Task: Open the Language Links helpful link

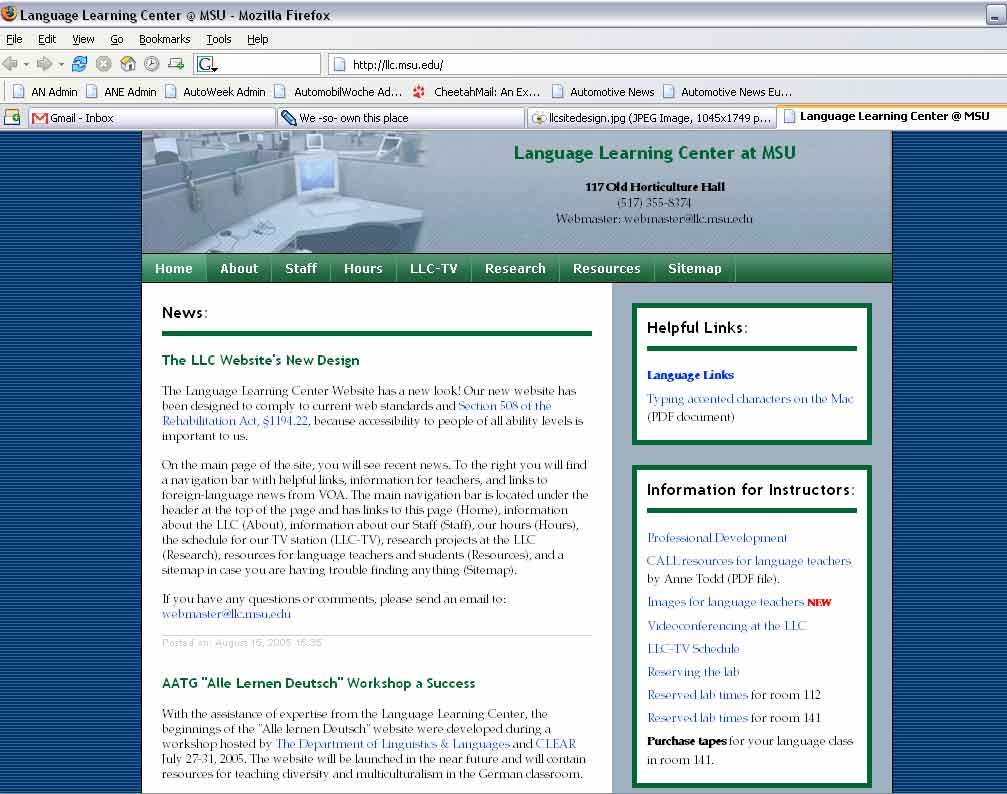Action: tap(690, 375)
